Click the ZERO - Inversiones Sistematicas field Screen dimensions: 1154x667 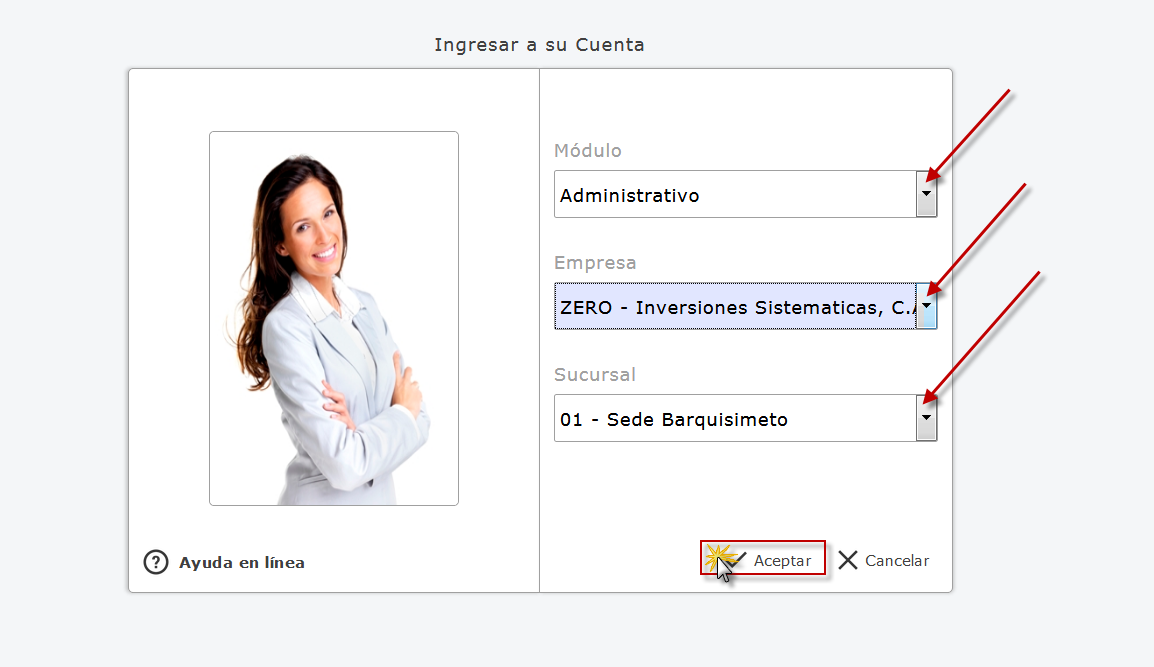tap(735, 307)
